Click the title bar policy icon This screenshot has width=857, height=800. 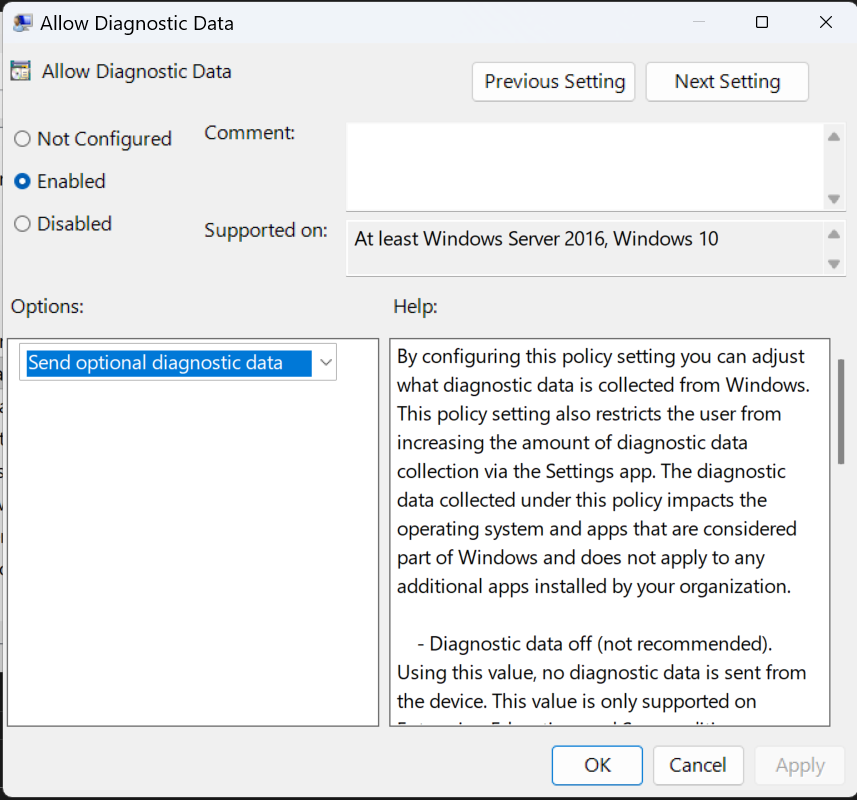[x=22, y=23]
